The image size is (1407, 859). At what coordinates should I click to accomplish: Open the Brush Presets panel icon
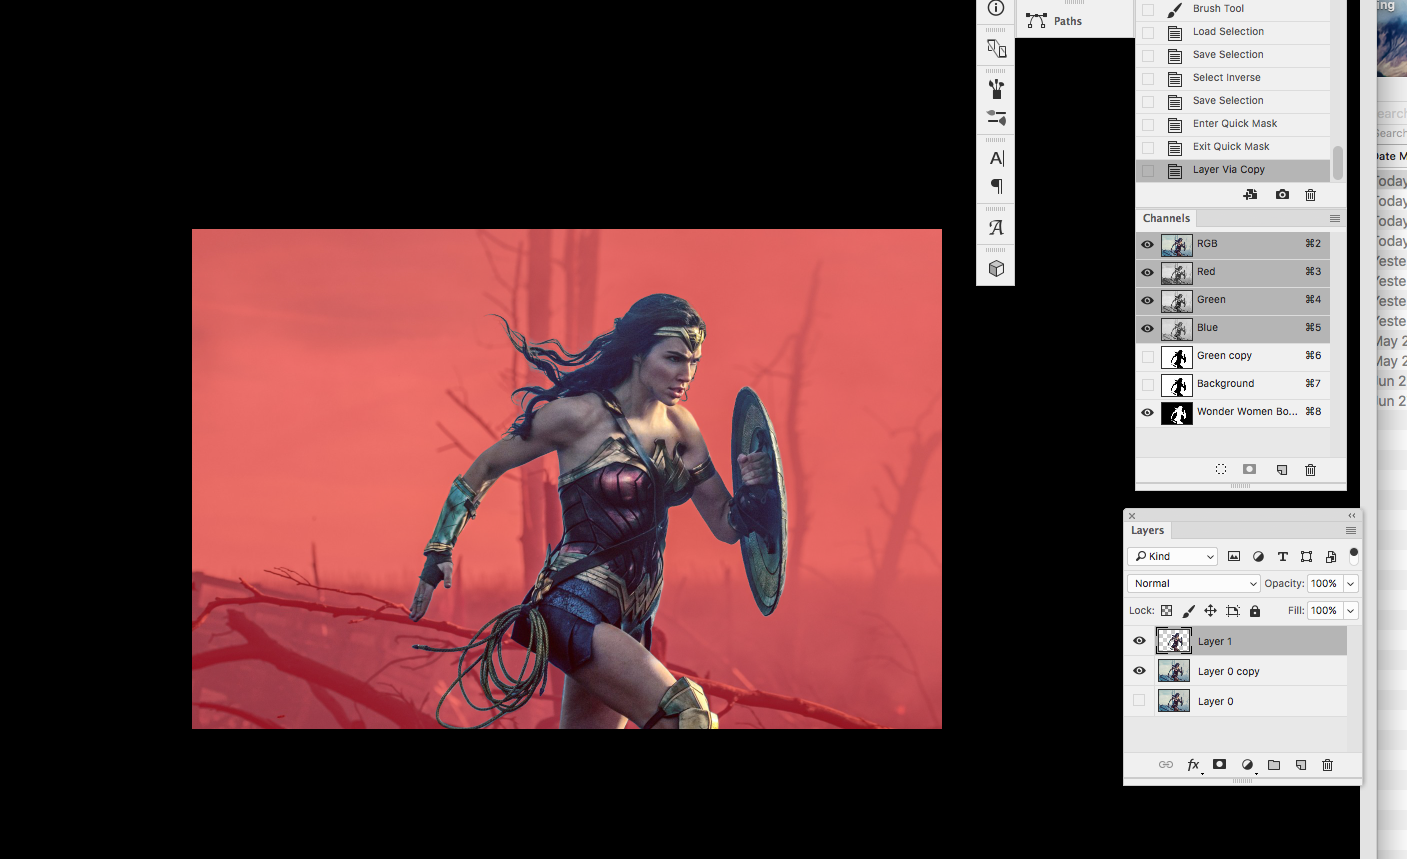(996, 88)
